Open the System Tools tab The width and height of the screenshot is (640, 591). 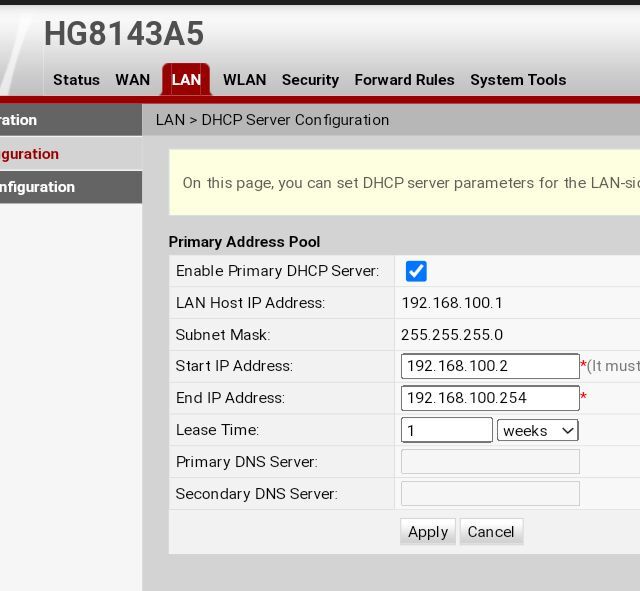pyautogui.click(x=518, y=80)
